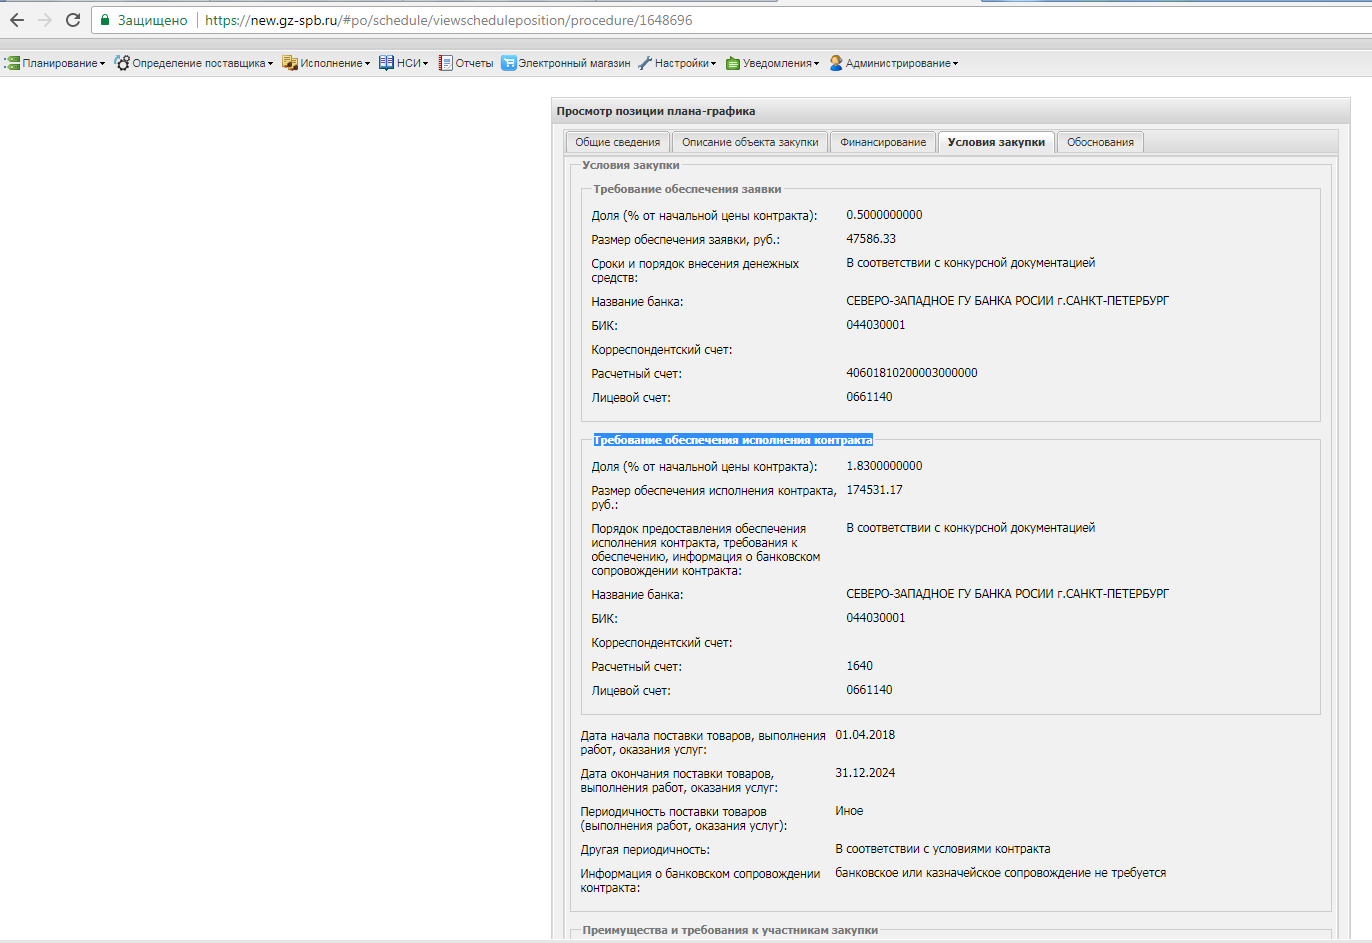Click the НСИ book icon

click(x=386, y=63)
